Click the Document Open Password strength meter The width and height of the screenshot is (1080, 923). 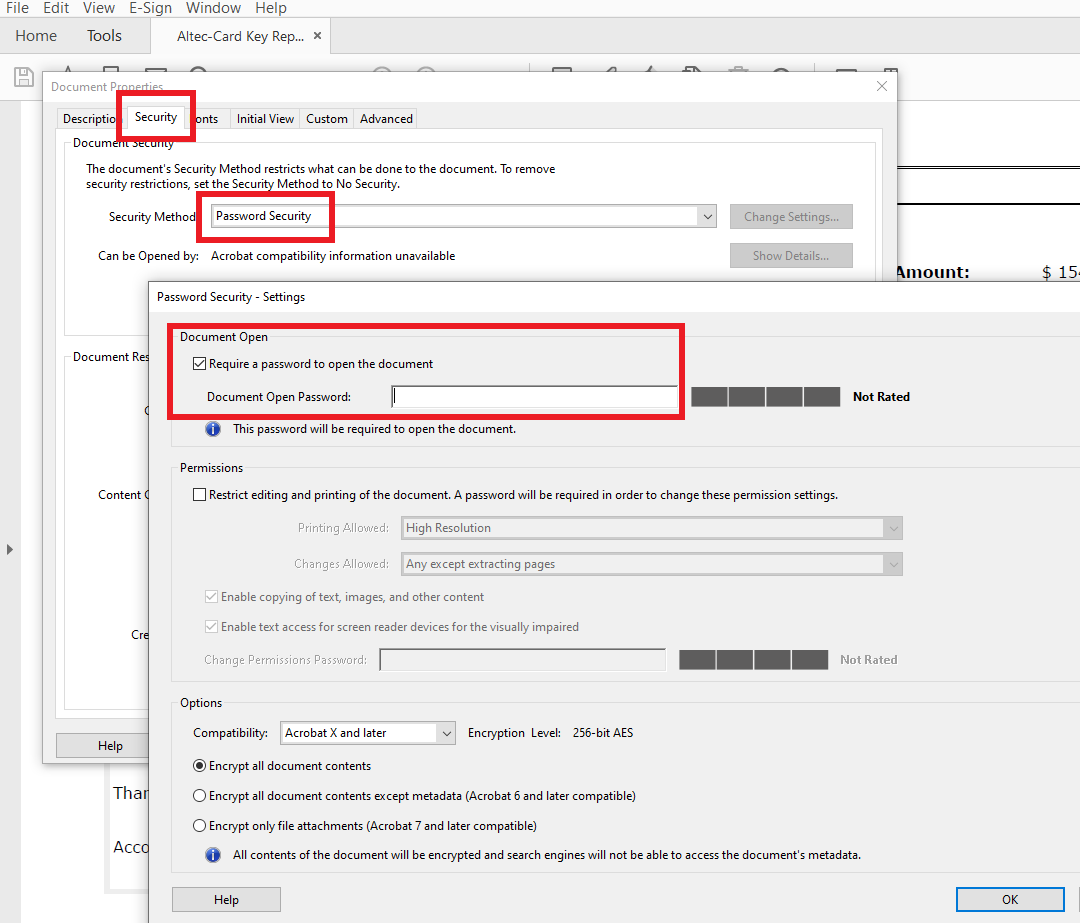tap(765, 397)
